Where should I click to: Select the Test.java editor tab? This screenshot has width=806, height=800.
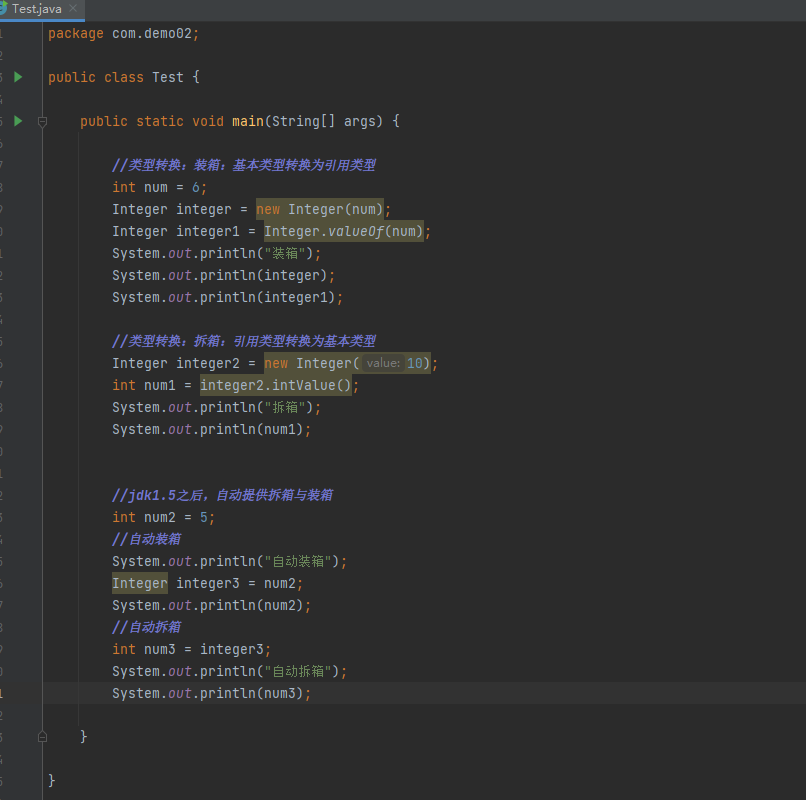tap(37, 9)
